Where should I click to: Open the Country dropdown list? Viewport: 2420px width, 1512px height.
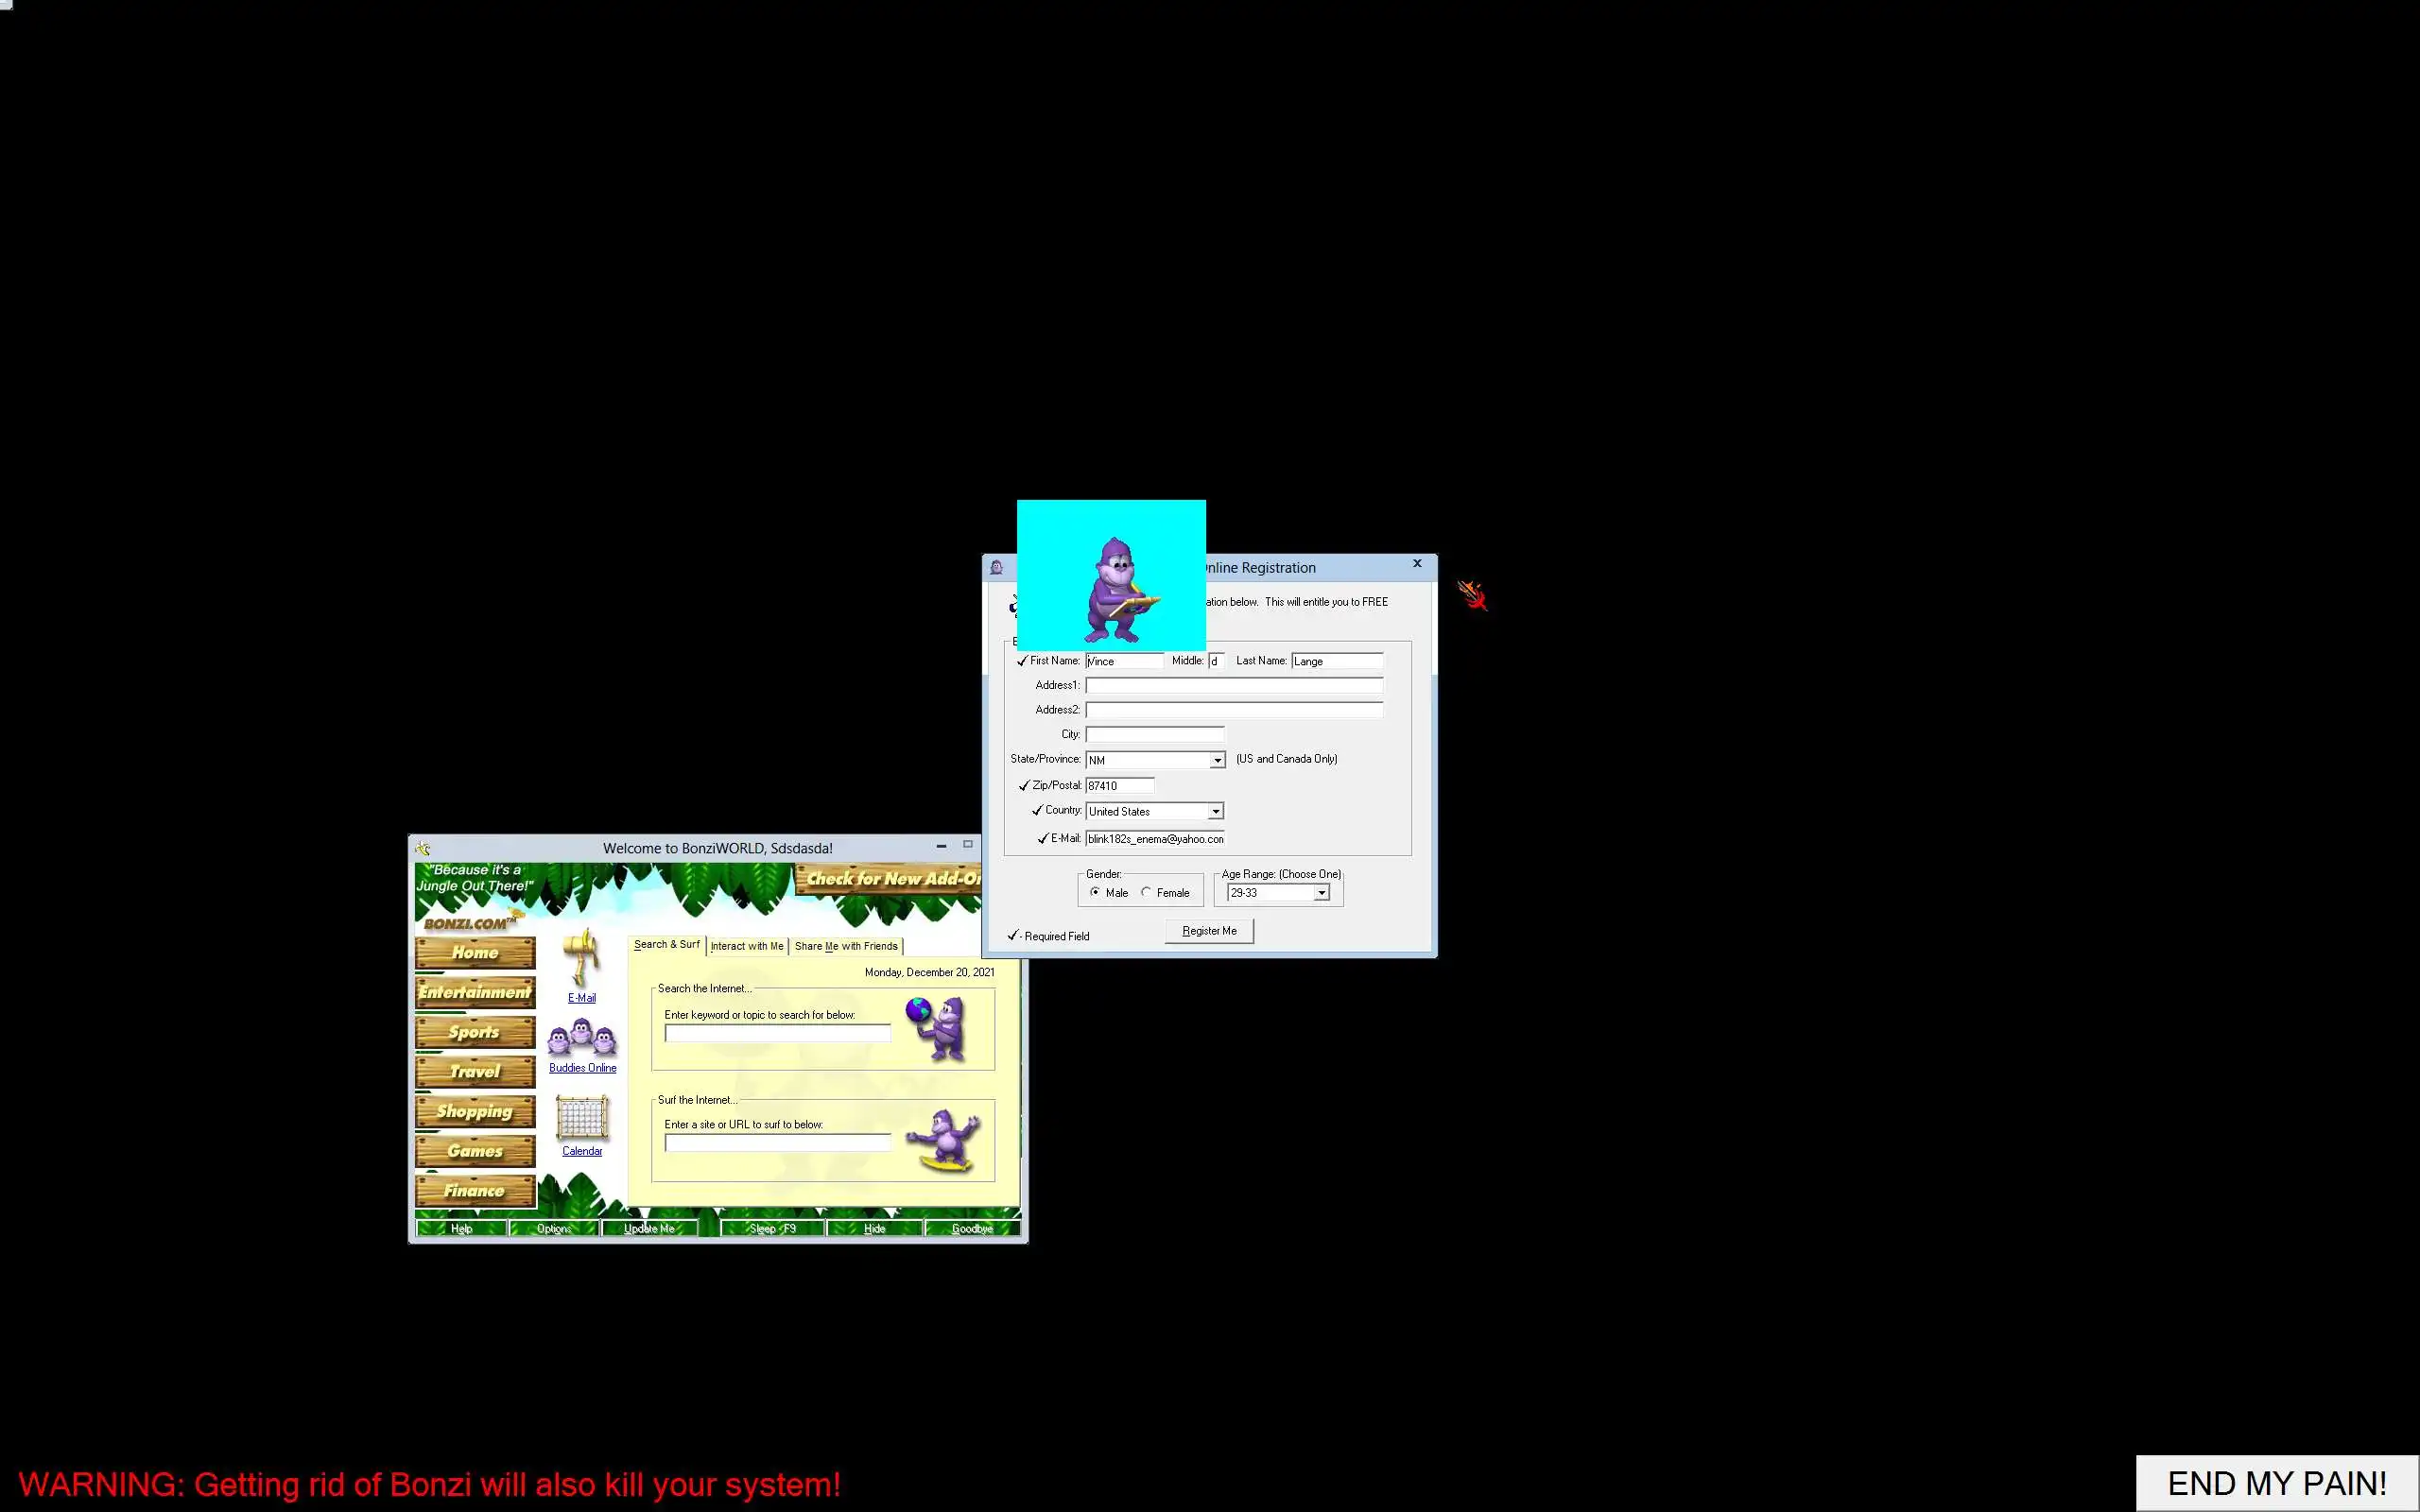coord(1215,811)
